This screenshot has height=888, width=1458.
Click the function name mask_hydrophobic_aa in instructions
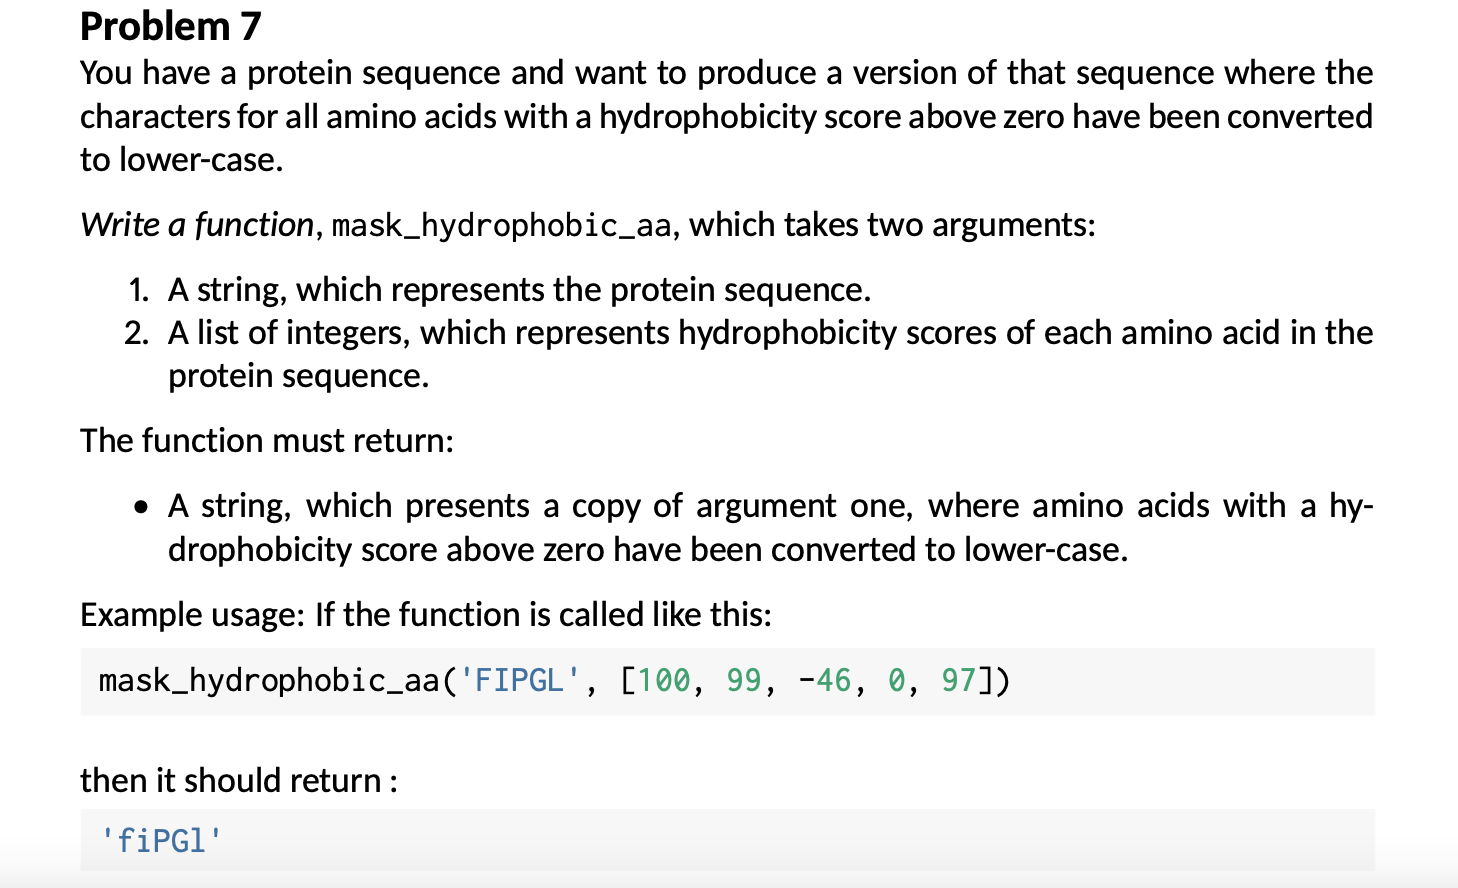(x=501, y=226)
